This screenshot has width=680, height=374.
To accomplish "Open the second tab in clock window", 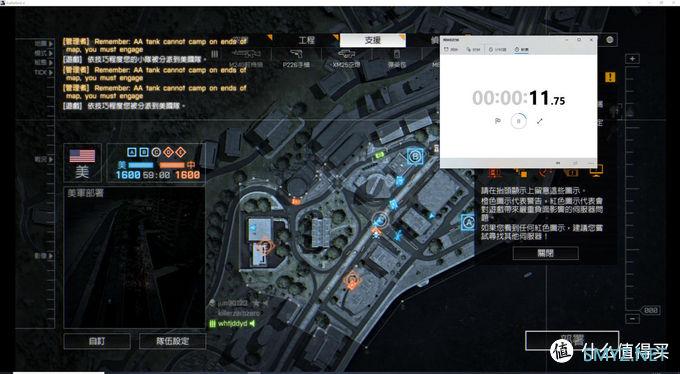I will coord(474,50).
